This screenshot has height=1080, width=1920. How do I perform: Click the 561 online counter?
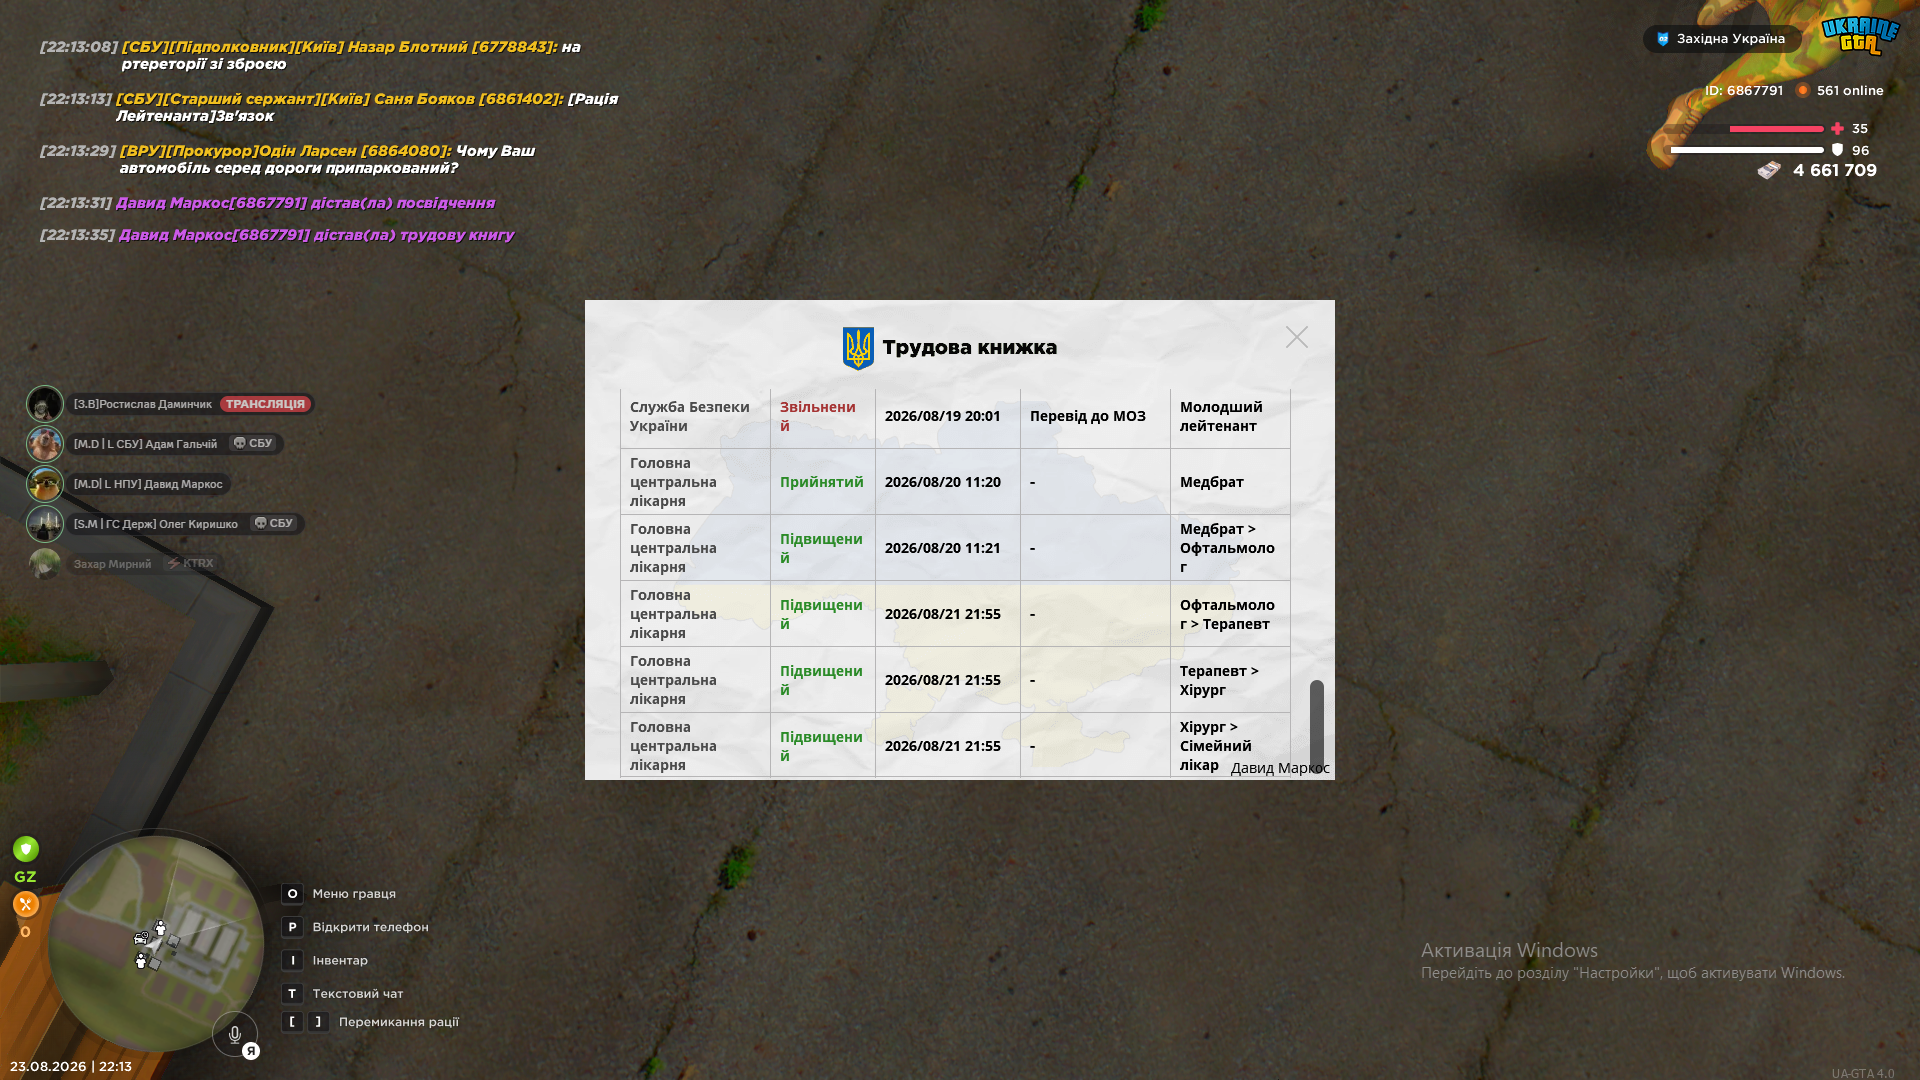[1850, 90]
